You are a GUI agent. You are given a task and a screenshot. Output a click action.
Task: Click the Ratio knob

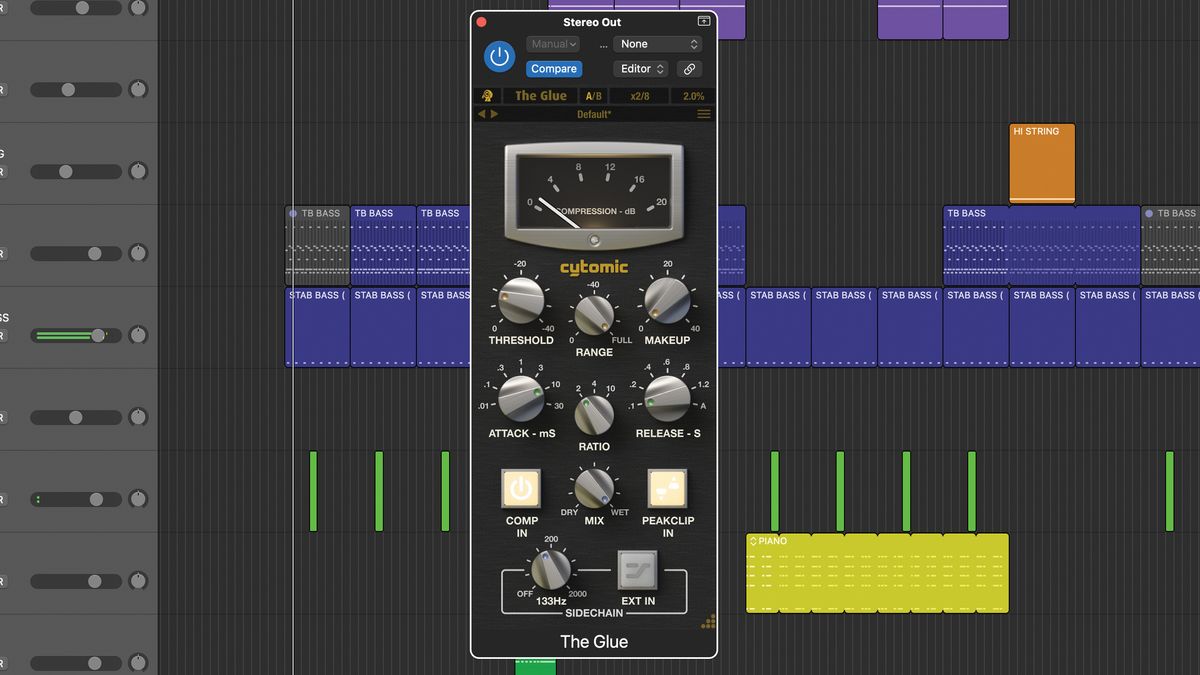(594, 413)
